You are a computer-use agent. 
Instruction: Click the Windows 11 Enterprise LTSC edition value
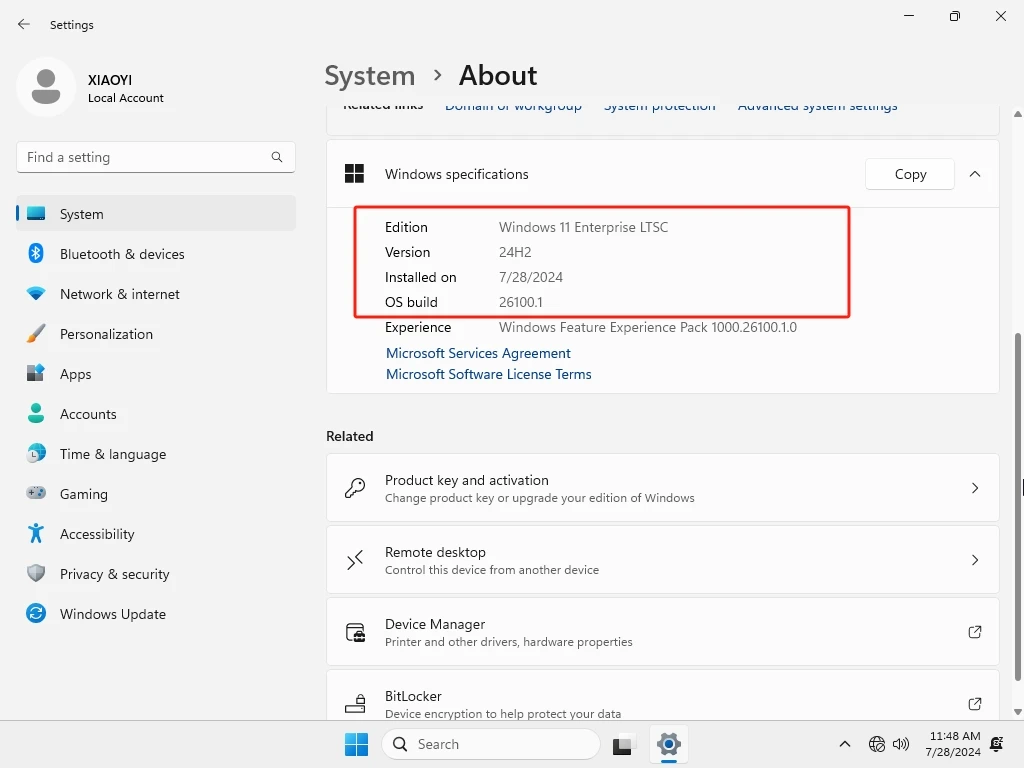click(x=583, y=227)
